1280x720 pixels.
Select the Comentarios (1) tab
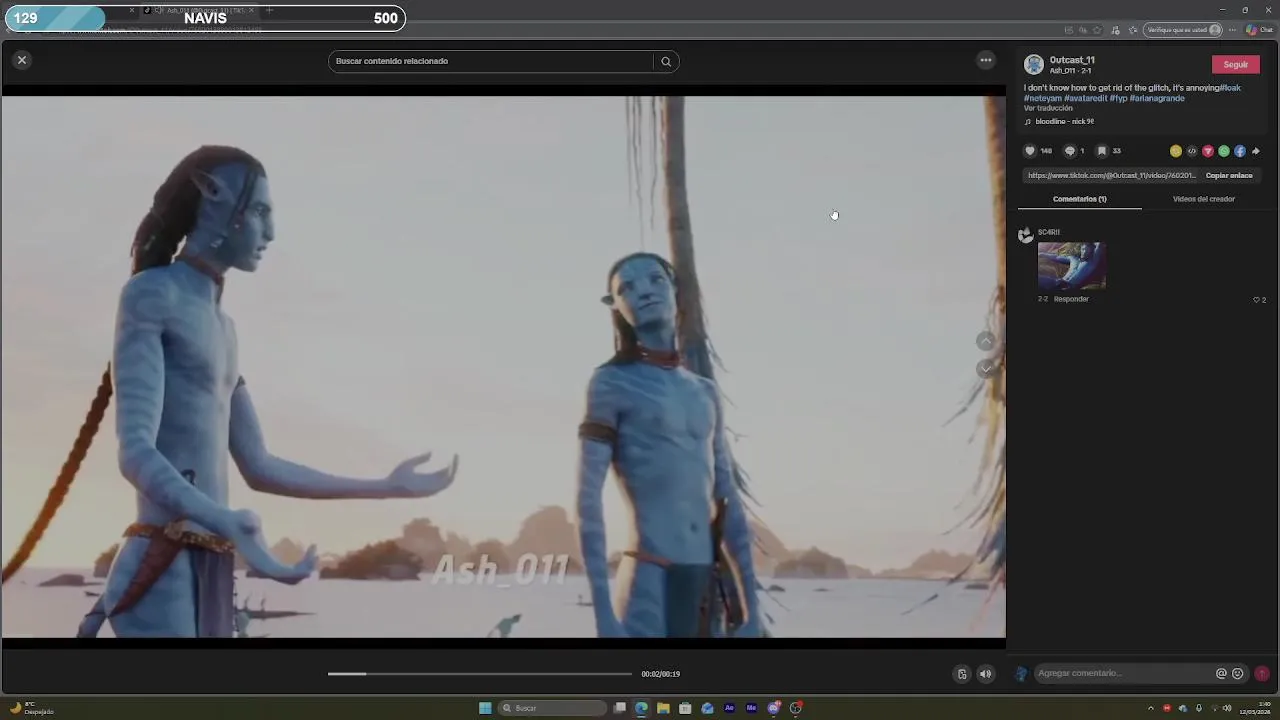coord(1079,199)
